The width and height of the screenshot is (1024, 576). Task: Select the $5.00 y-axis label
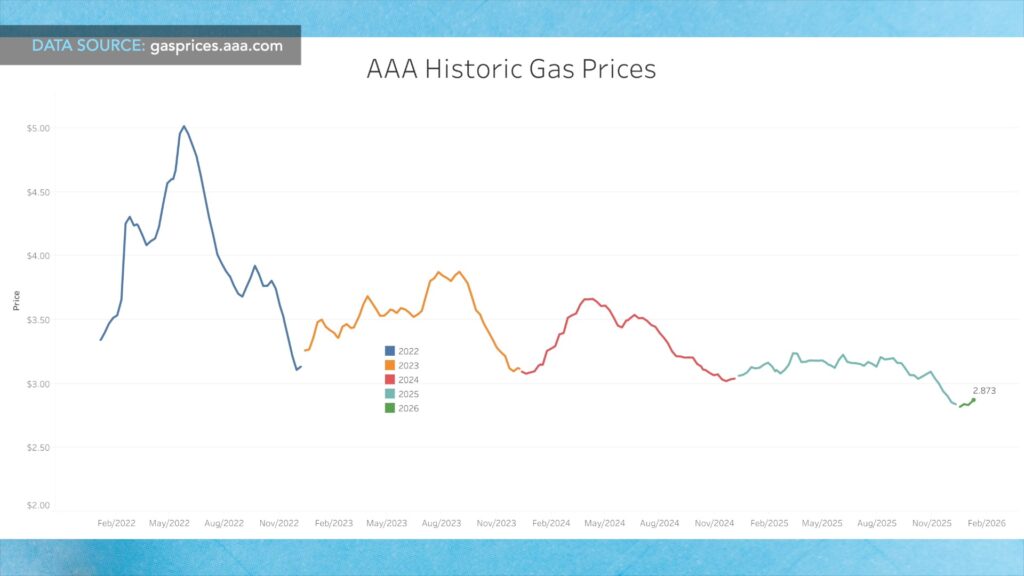coord(38,128)
